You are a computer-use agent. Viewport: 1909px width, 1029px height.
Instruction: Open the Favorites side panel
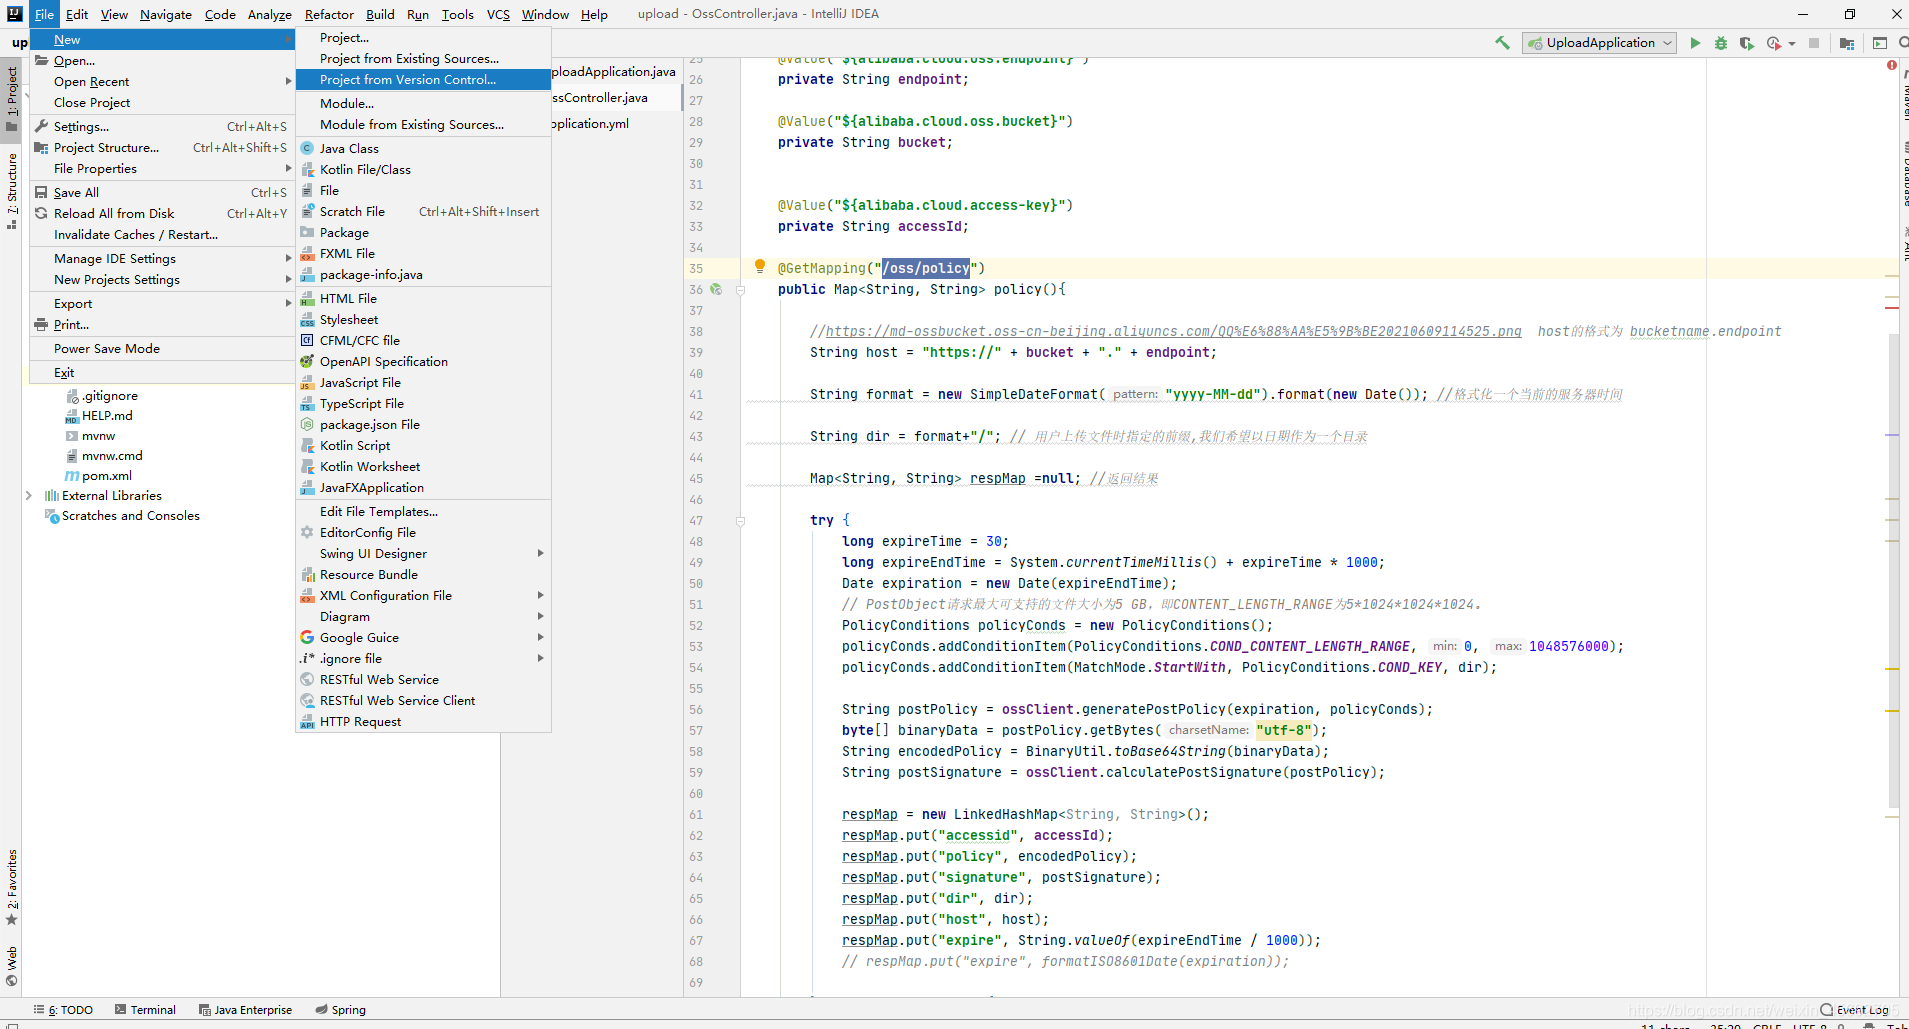(12, 887)
